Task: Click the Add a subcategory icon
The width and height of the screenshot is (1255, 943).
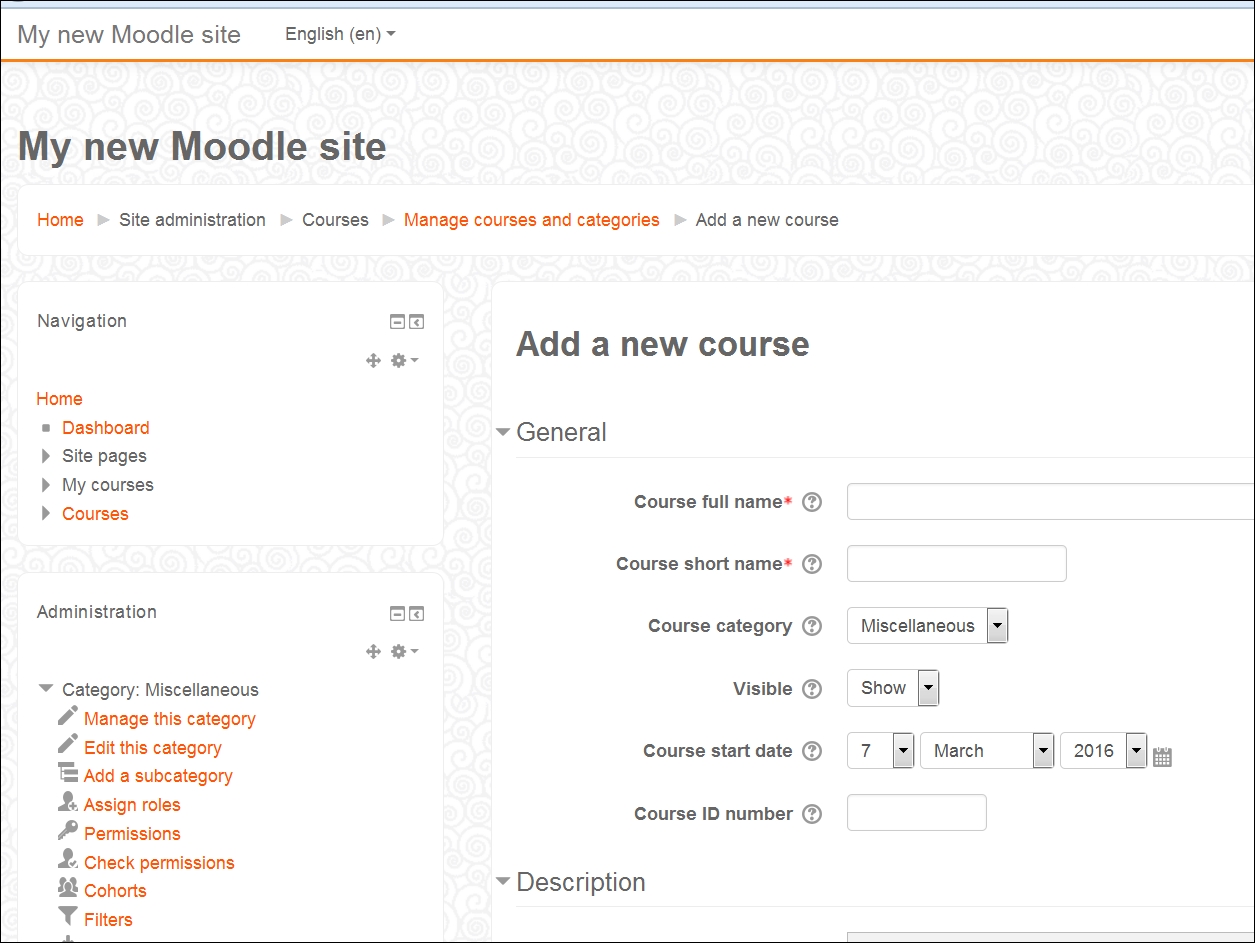Action: coord(68,773)
